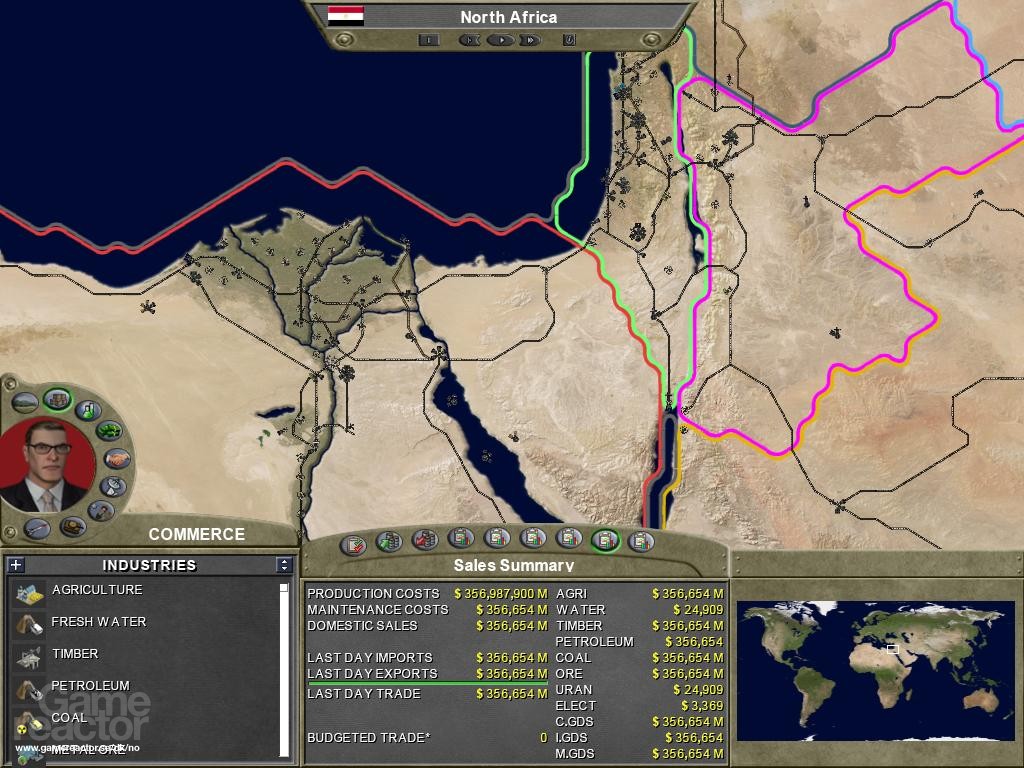Image resolution: width=1024 pixels, height=768 pixels.
Task: Toggle the highlighted Commerce factory department button
Action: point(57,400)
